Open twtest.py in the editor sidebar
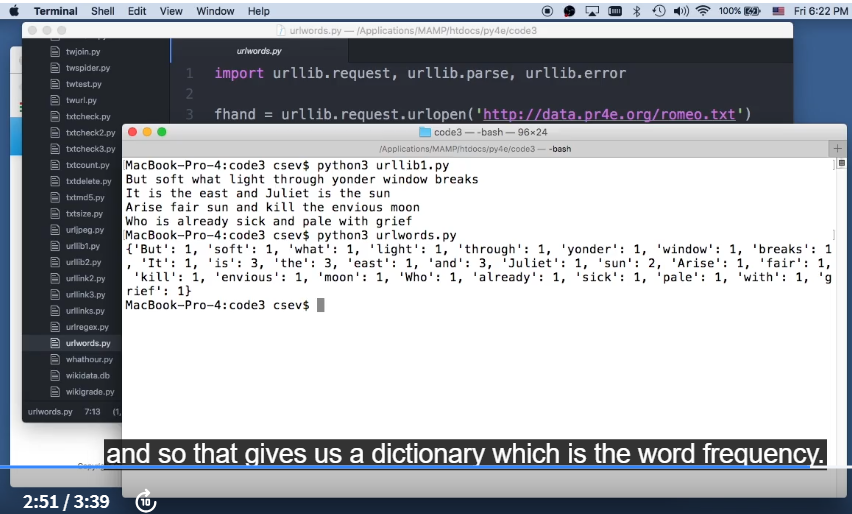 pyautogui.click(x=84, y=84)
